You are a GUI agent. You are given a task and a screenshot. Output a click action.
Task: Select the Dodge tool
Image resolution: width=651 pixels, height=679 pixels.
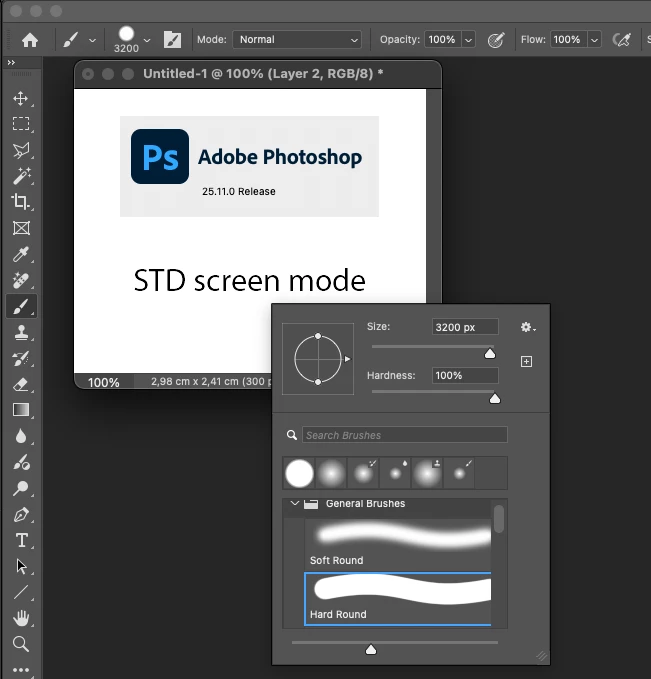point(21,488)
